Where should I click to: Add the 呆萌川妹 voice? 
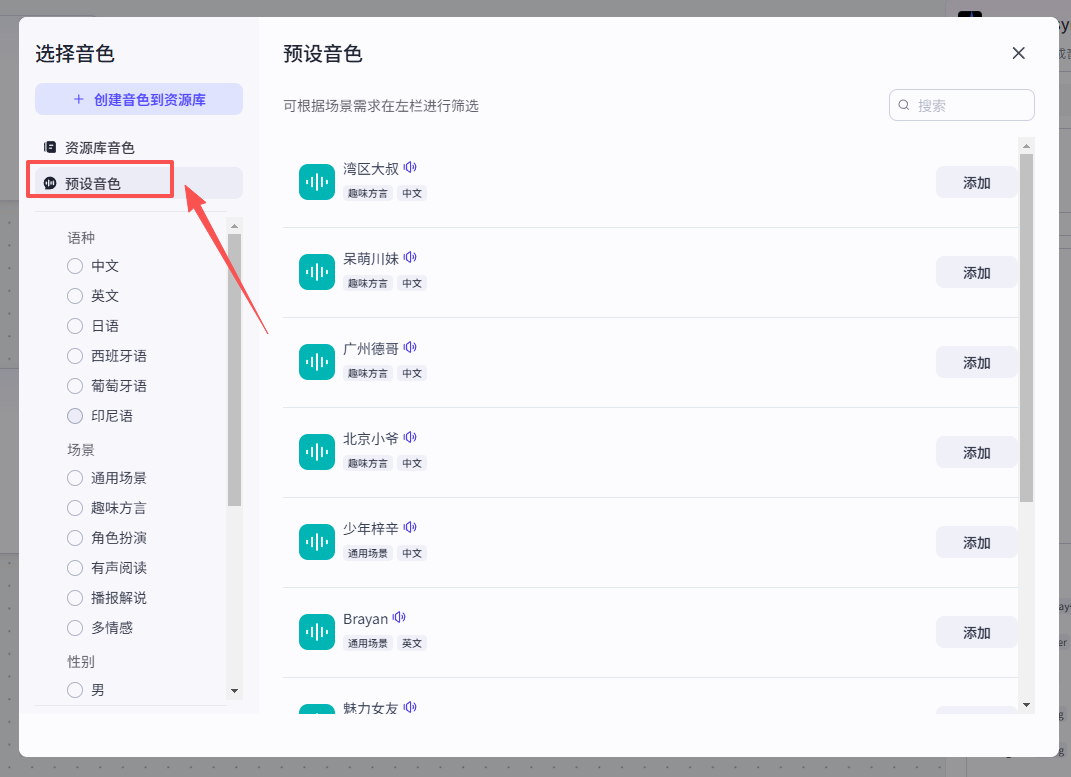[976, 273]
